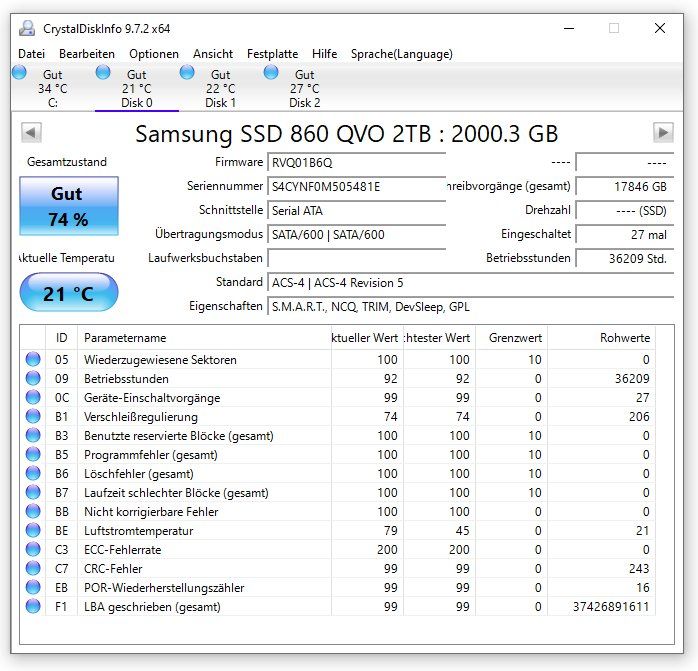698x671 pixels.
Task: Click status icon of row B6 Löschfehler
Action: [33, 473]
